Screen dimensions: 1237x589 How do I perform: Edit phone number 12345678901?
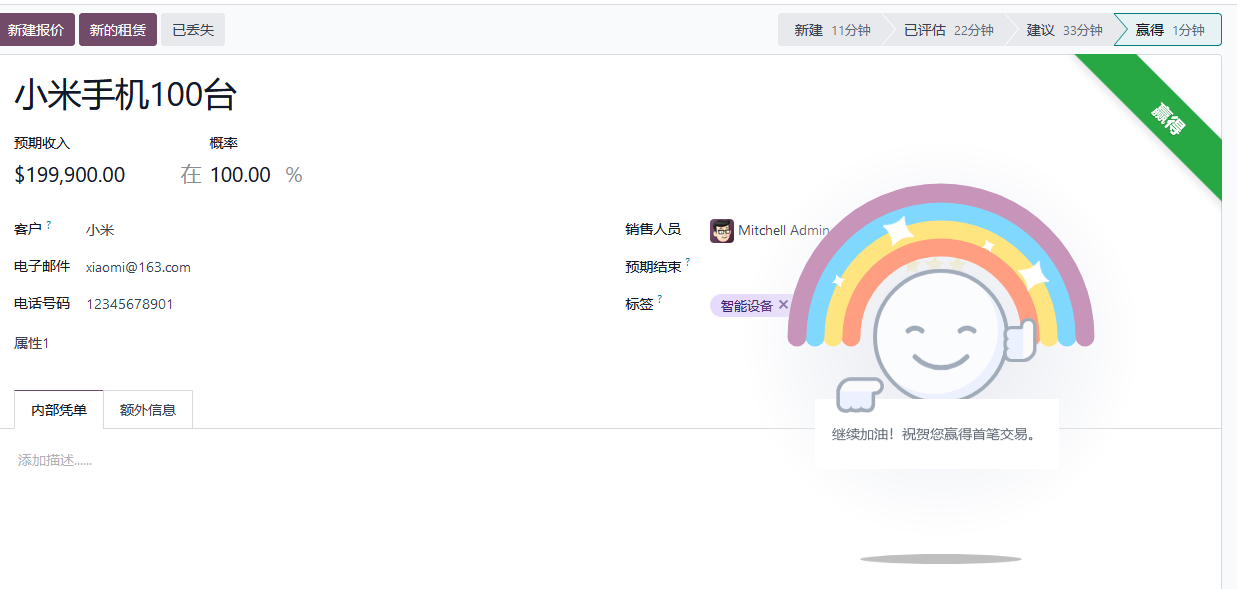(x=130, y=304)
